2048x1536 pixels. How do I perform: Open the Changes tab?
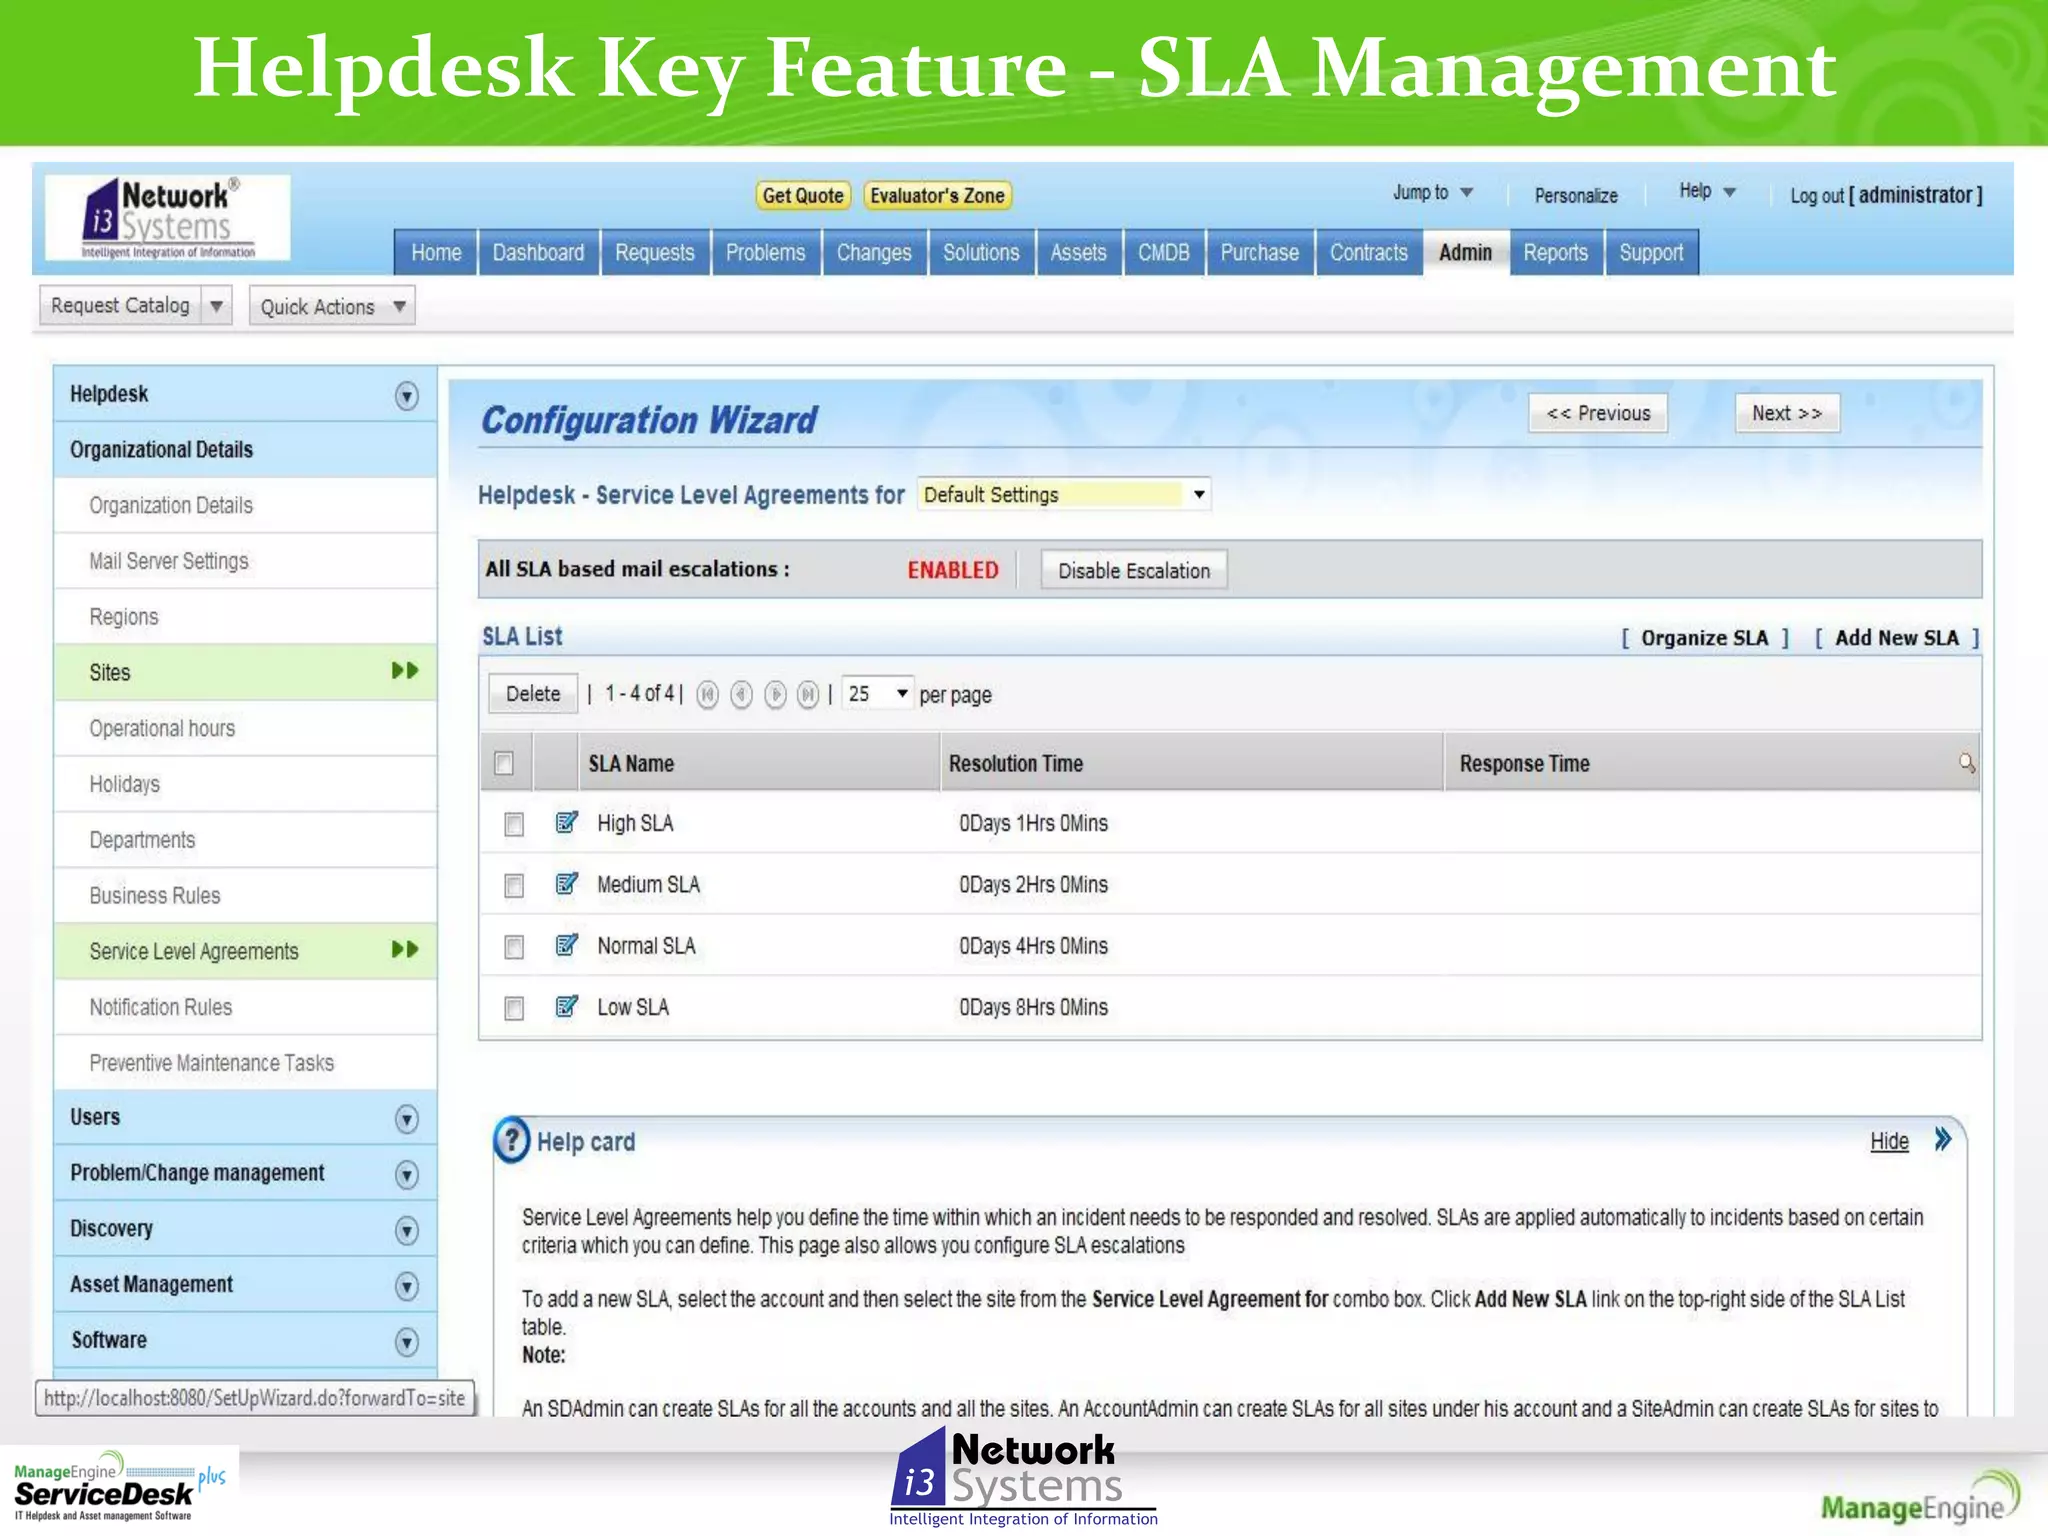tap(874, 252)
